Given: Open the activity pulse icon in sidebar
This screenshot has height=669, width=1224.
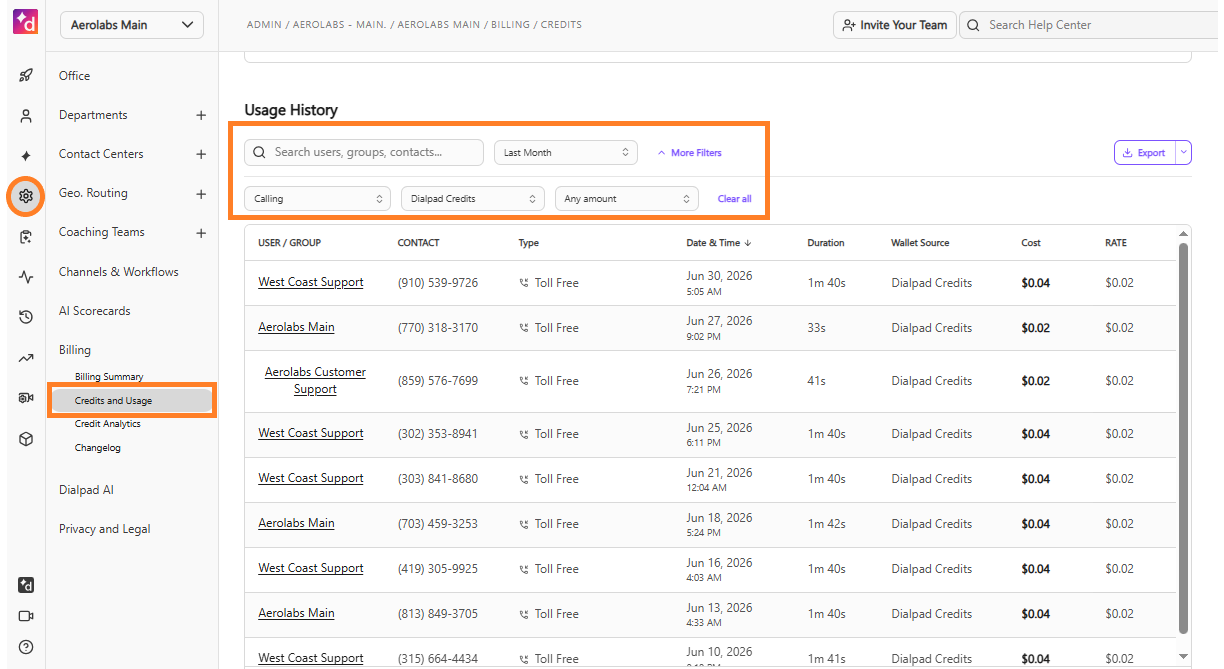Looking at the screenshot, I should point(26,277).
